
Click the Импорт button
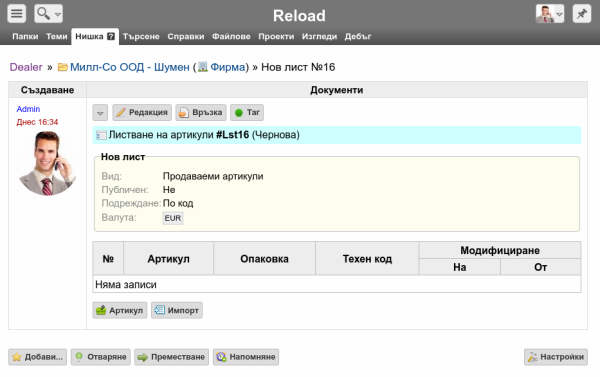[177, 310]
